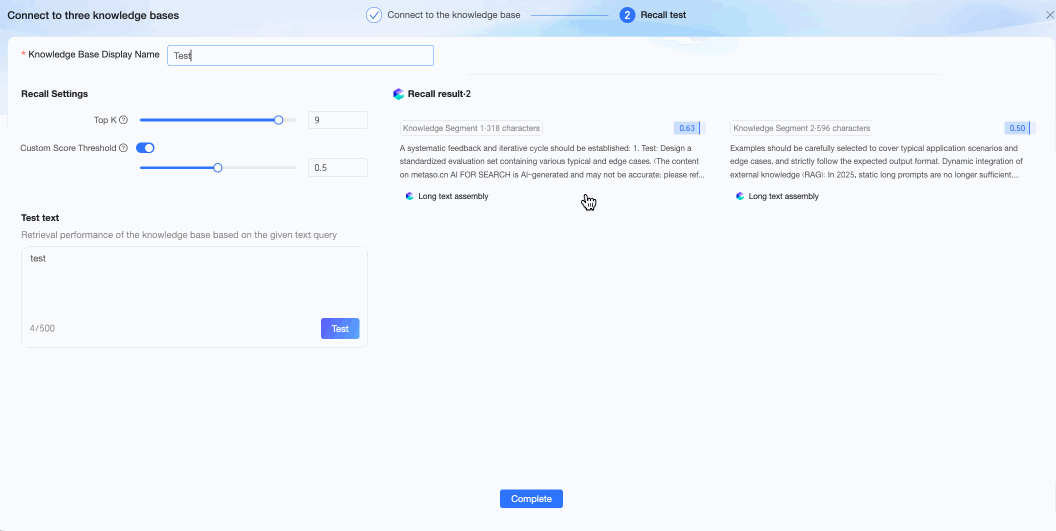Click the Top K label
Image resolution: width=1056 pixels, height=531 pixels.
pyautogui.click(x=105, y=120)
